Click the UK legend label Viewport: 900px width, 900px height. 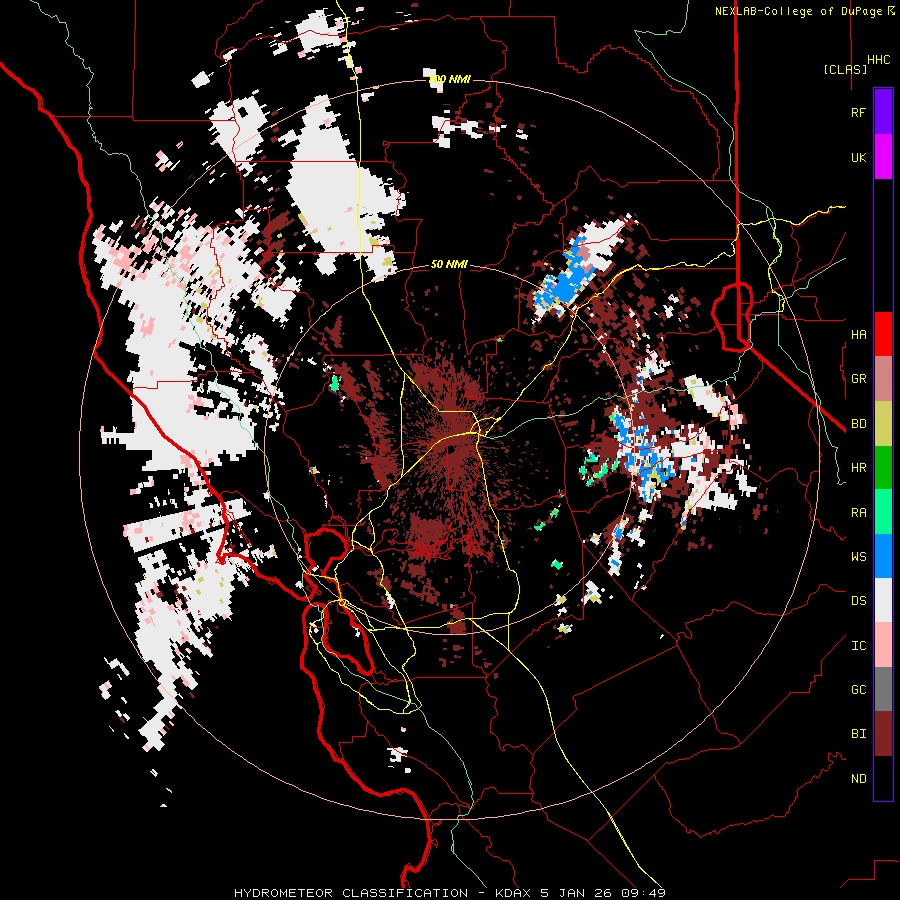(858, 157)
